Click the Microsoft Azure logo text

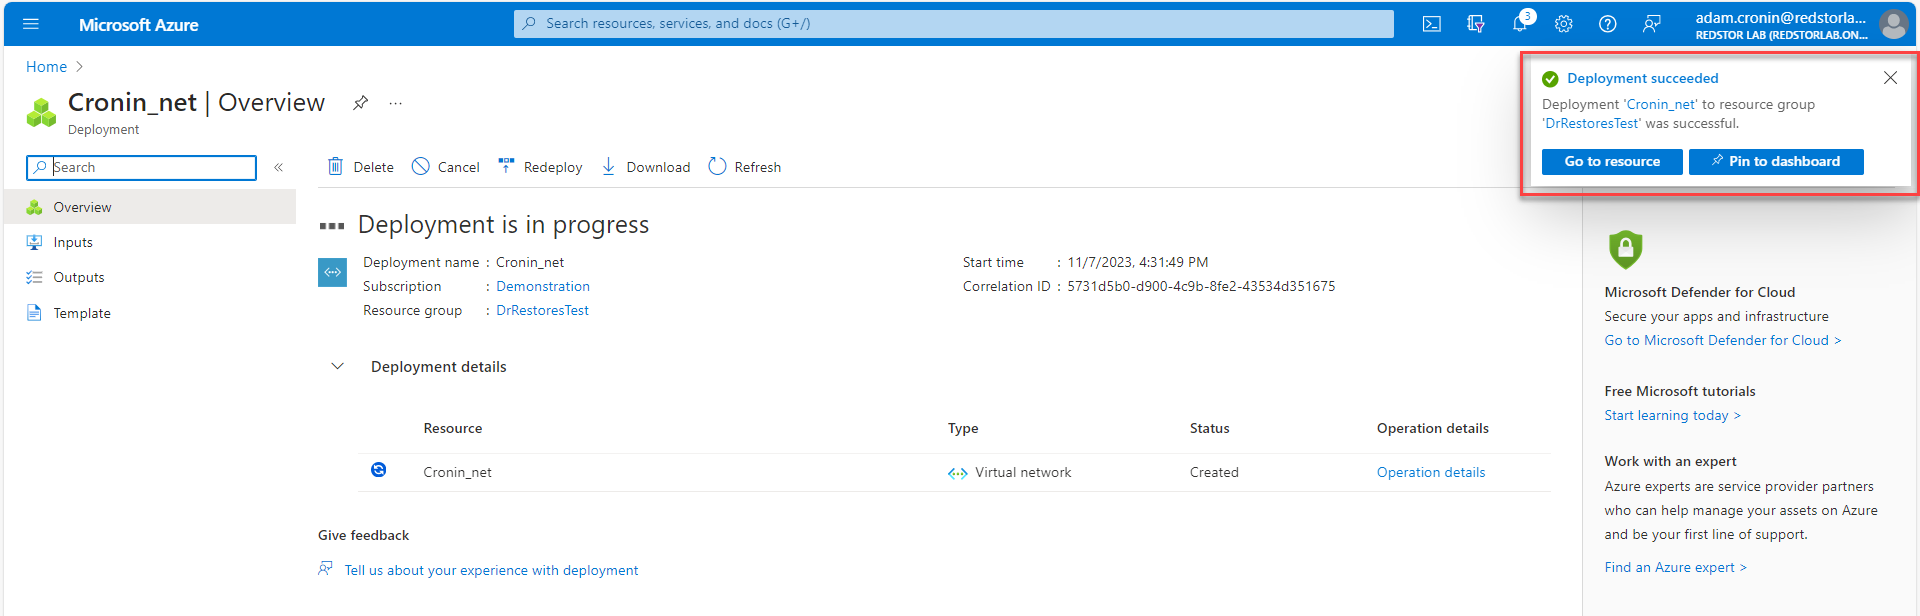(138, 25)
